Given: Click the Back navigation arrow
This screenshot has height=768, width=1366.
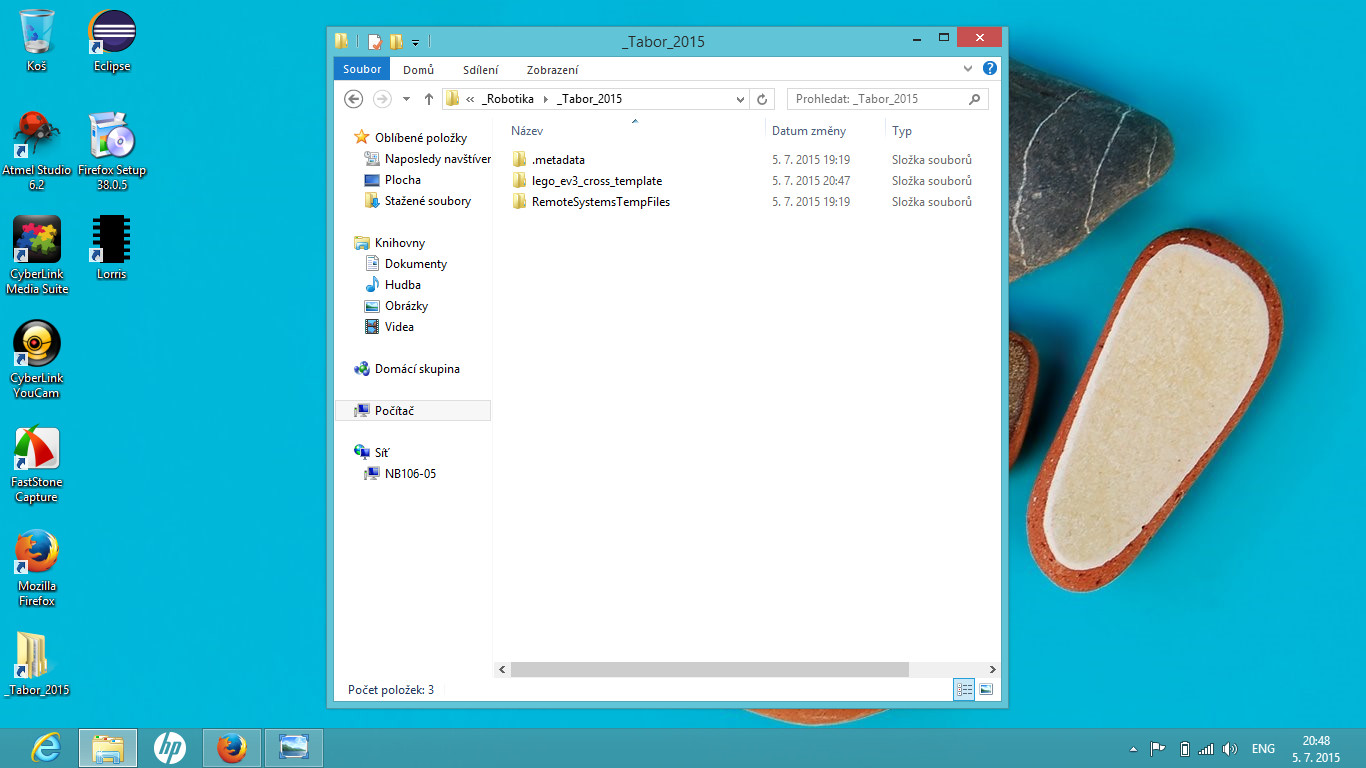Looking at the screenshot, I should (353, 99).
